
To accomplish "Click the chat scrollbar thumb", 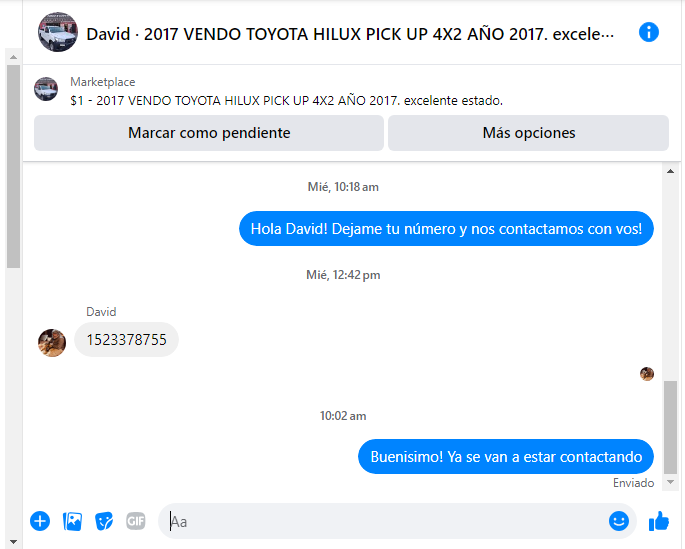I will coord(670,427).
